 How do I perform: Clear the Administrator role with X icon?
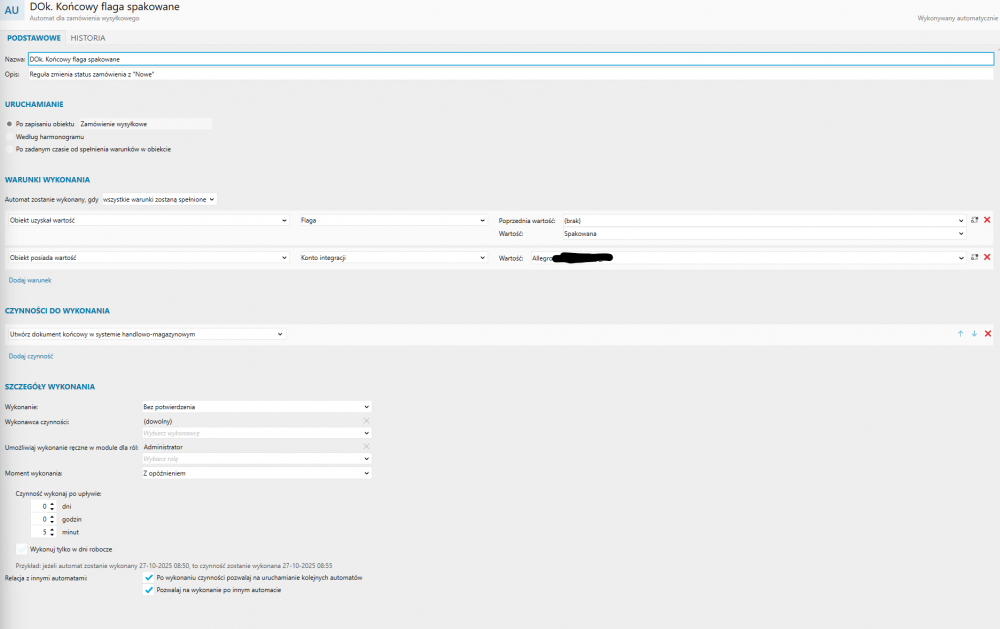point(366,447)
